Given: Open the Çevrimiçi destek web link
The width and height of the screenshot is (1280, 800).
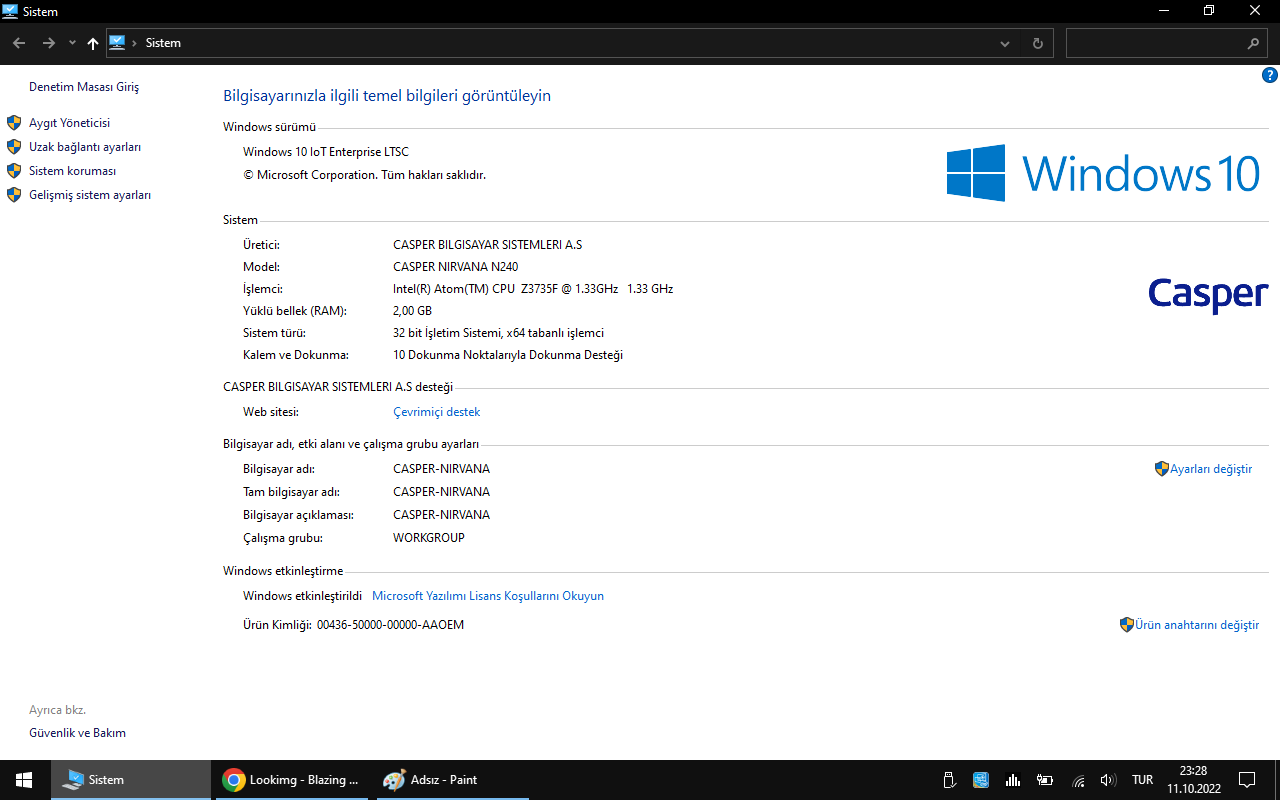Looking at the screenshot, I should [436, 412].
